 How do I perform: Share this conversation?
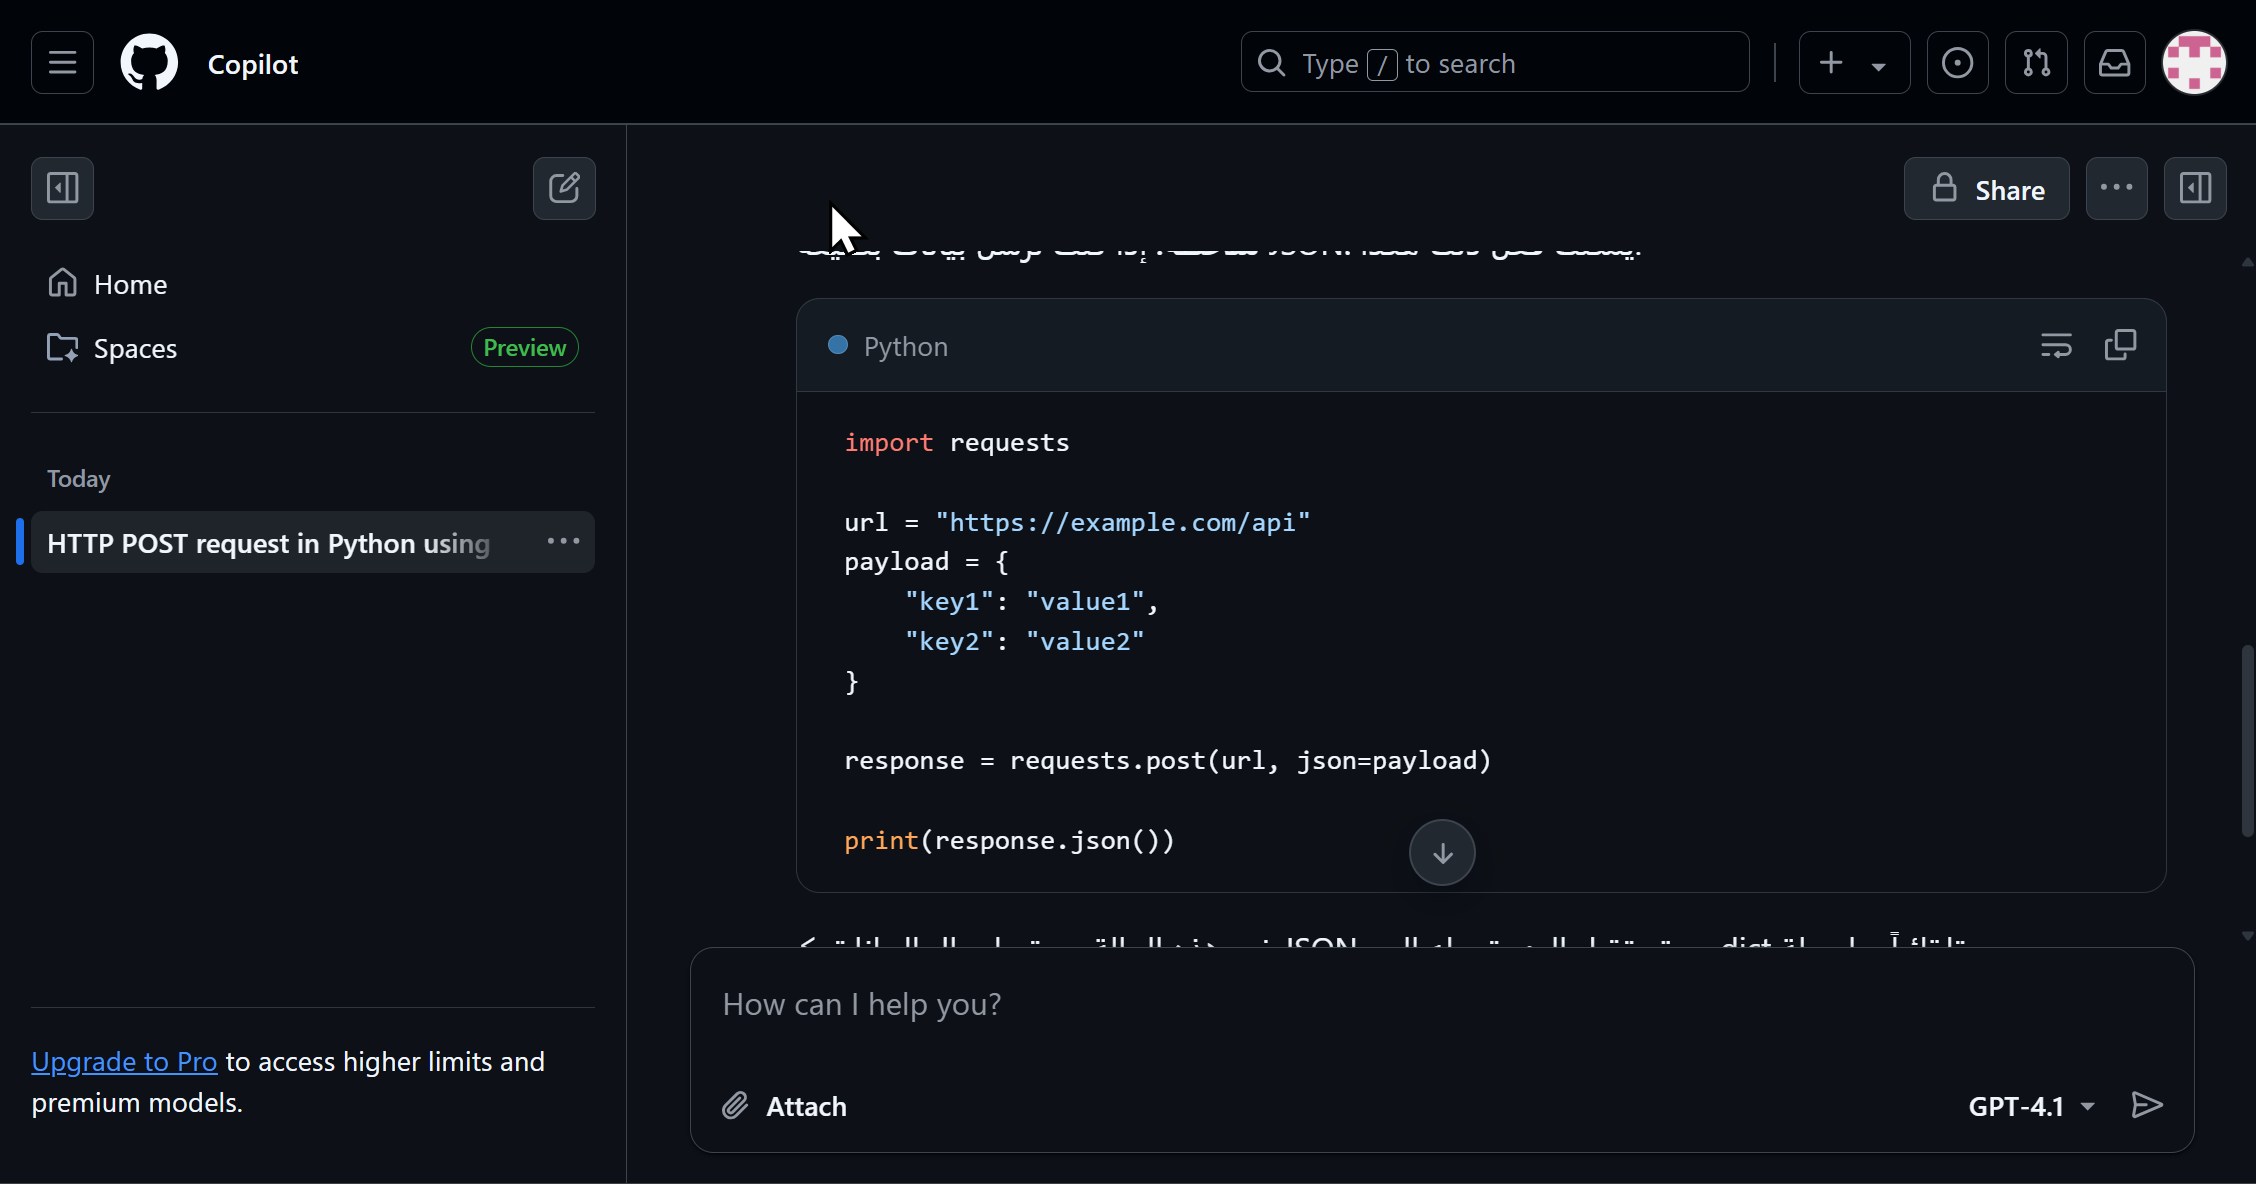[x=1986, y=188]
